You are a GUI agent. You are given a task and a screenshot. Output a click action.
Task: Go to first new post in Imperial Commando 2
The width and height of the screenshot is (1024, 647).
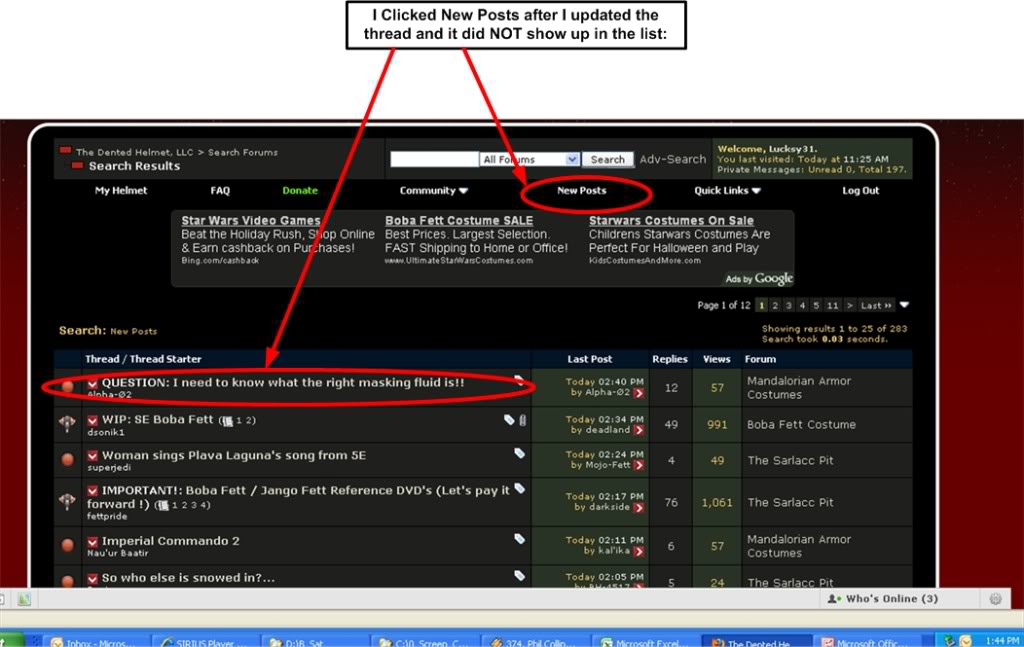93,542
